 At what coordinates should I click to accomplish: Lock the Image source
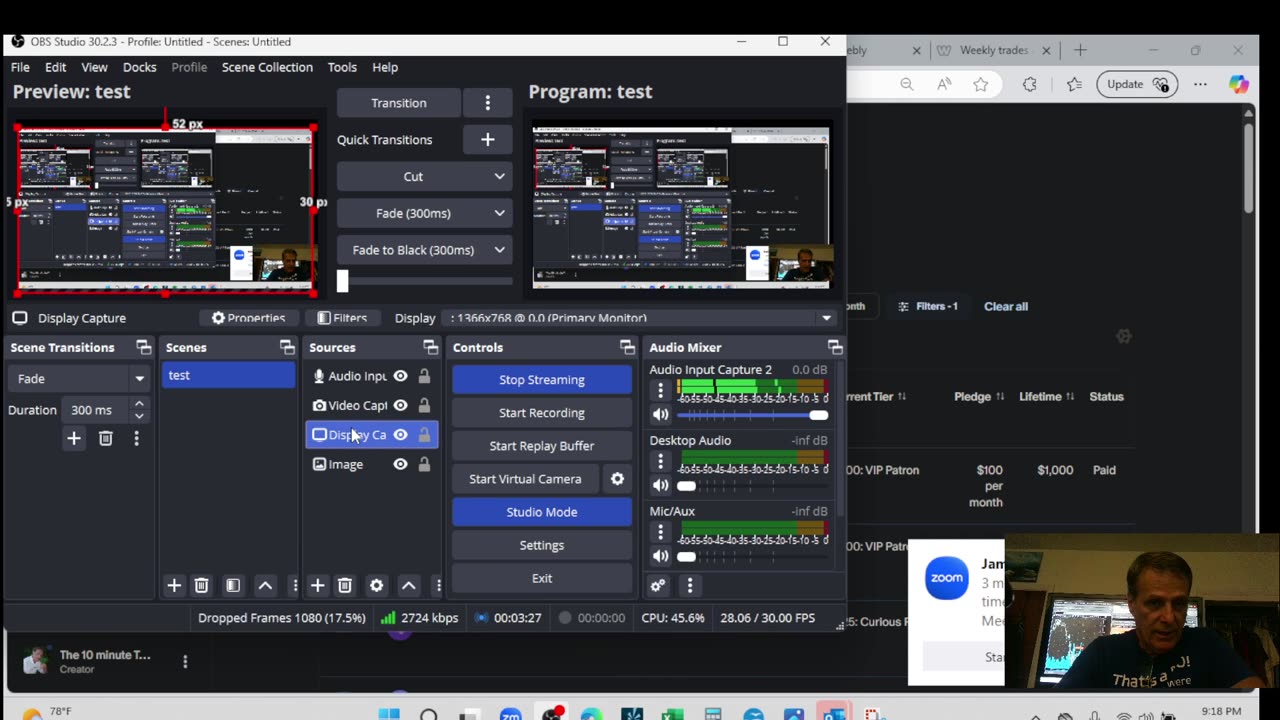coord(425,464)
